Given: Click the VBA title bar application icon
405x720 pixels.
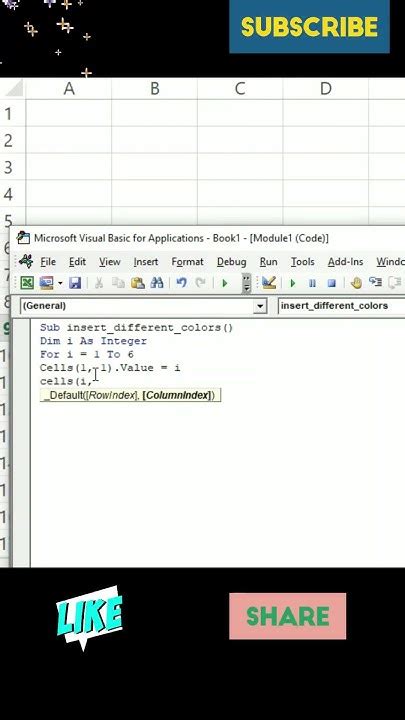Looking at the screenshot, I should point(23,238).
